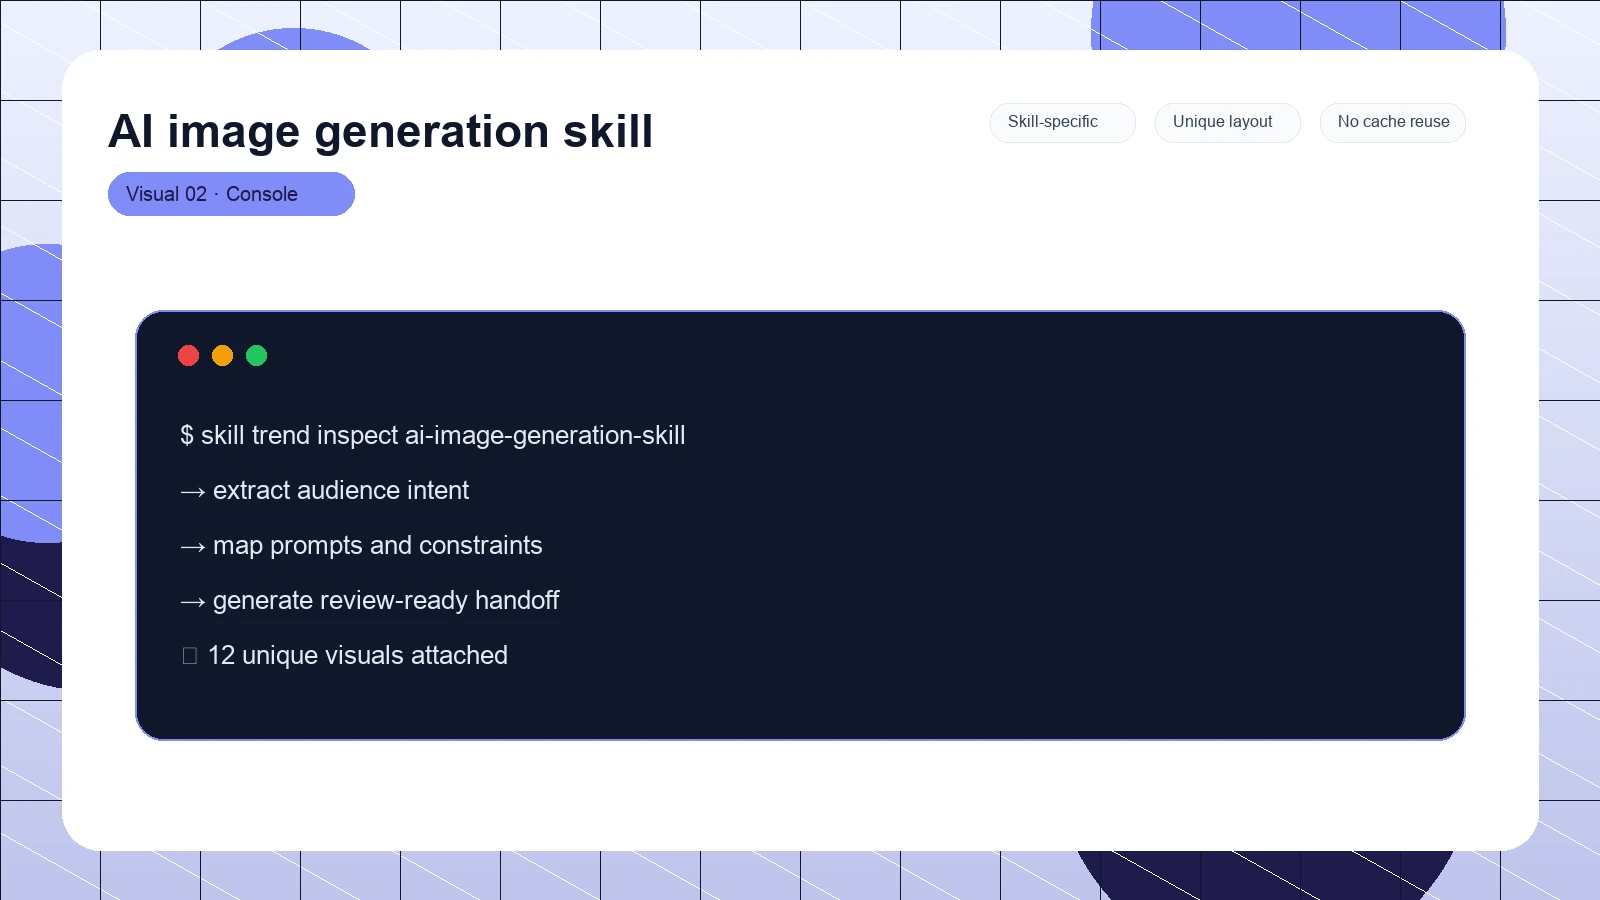Select the Unique layout tag pill
The height and width of the screenshot is (900, 1600).
point(1228,122)
